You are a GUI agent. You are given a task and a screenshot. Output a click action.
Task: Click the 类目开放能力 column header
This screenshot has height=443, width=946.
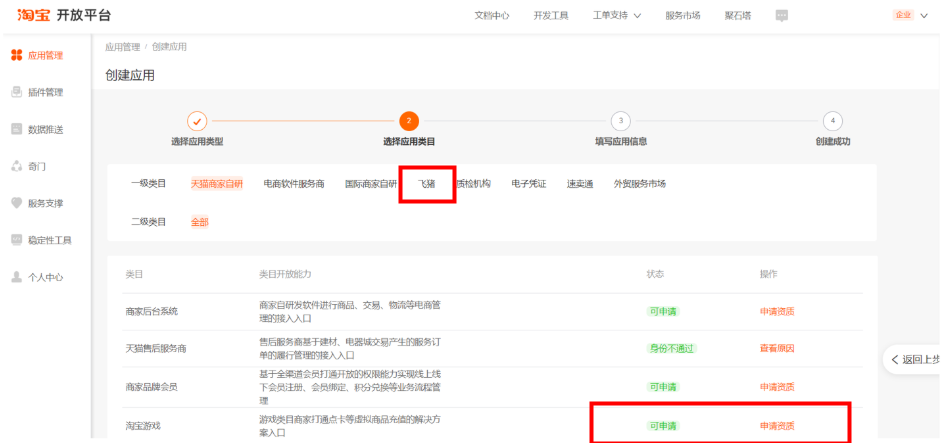tap(285, 274)
